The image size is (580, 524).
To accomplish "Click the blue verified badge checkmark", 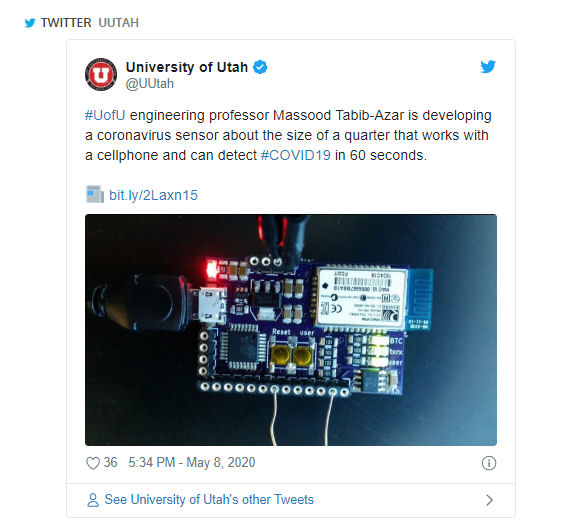I will (x=260, y=67).
